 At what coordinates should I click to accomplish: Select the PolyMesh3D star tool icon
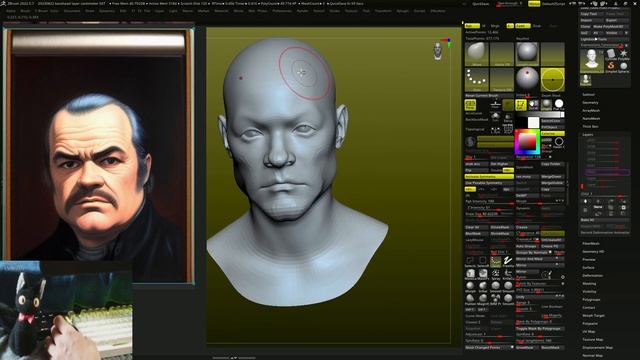click(624, 55)
